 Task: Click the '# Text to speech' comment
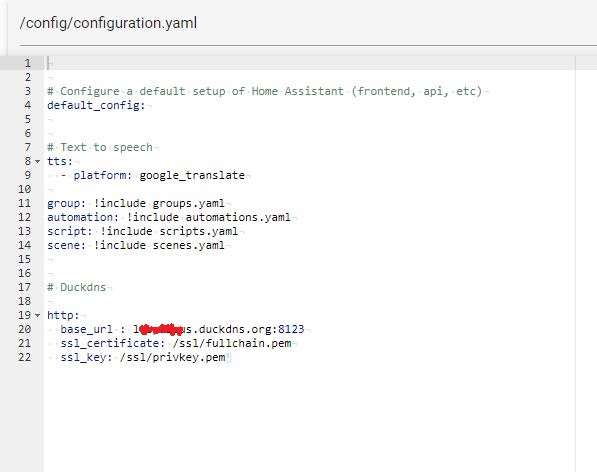[x=100, y=147]
